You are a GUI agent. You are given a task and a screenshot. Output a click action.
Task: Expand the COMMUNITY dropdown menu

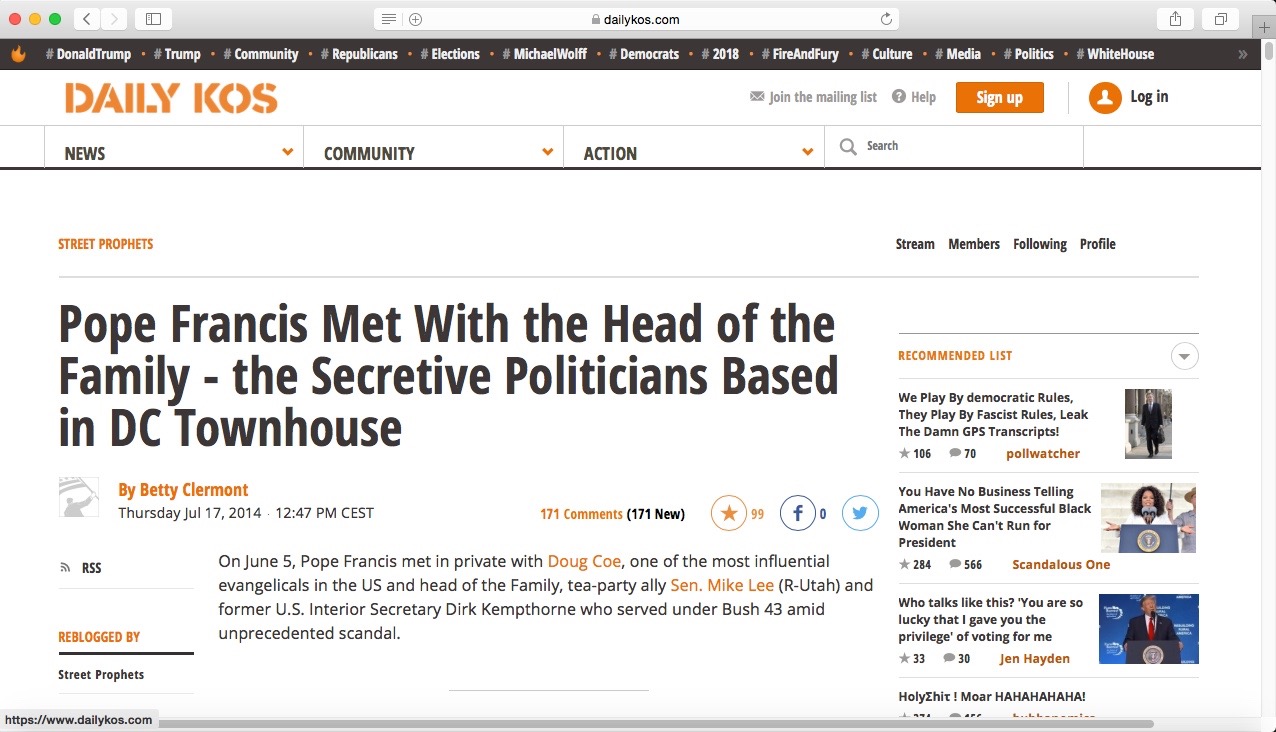tap(547, 152)
